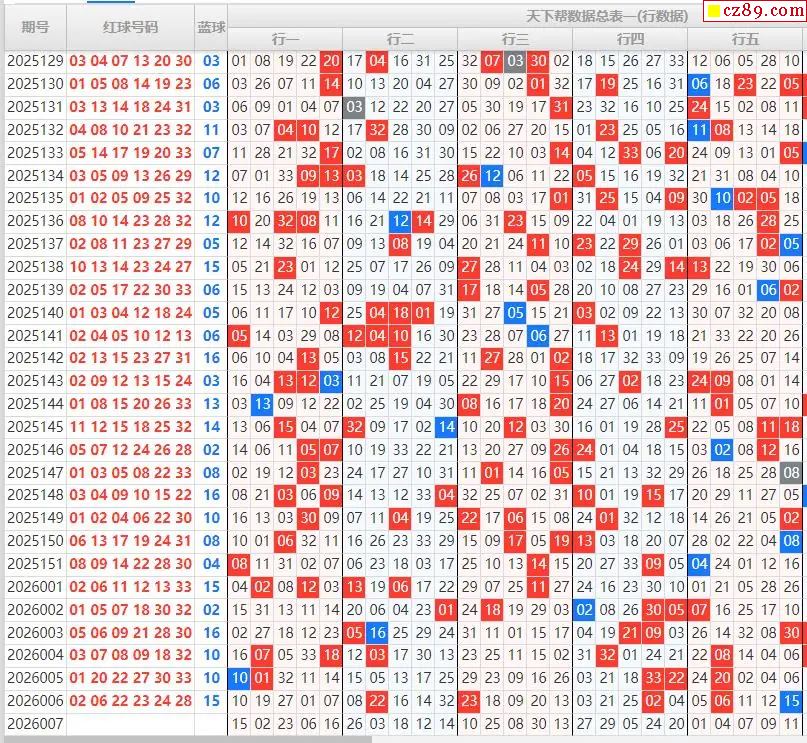Click the empty red ball cell for 2026007
807x743 pixels.
[130, 723]
